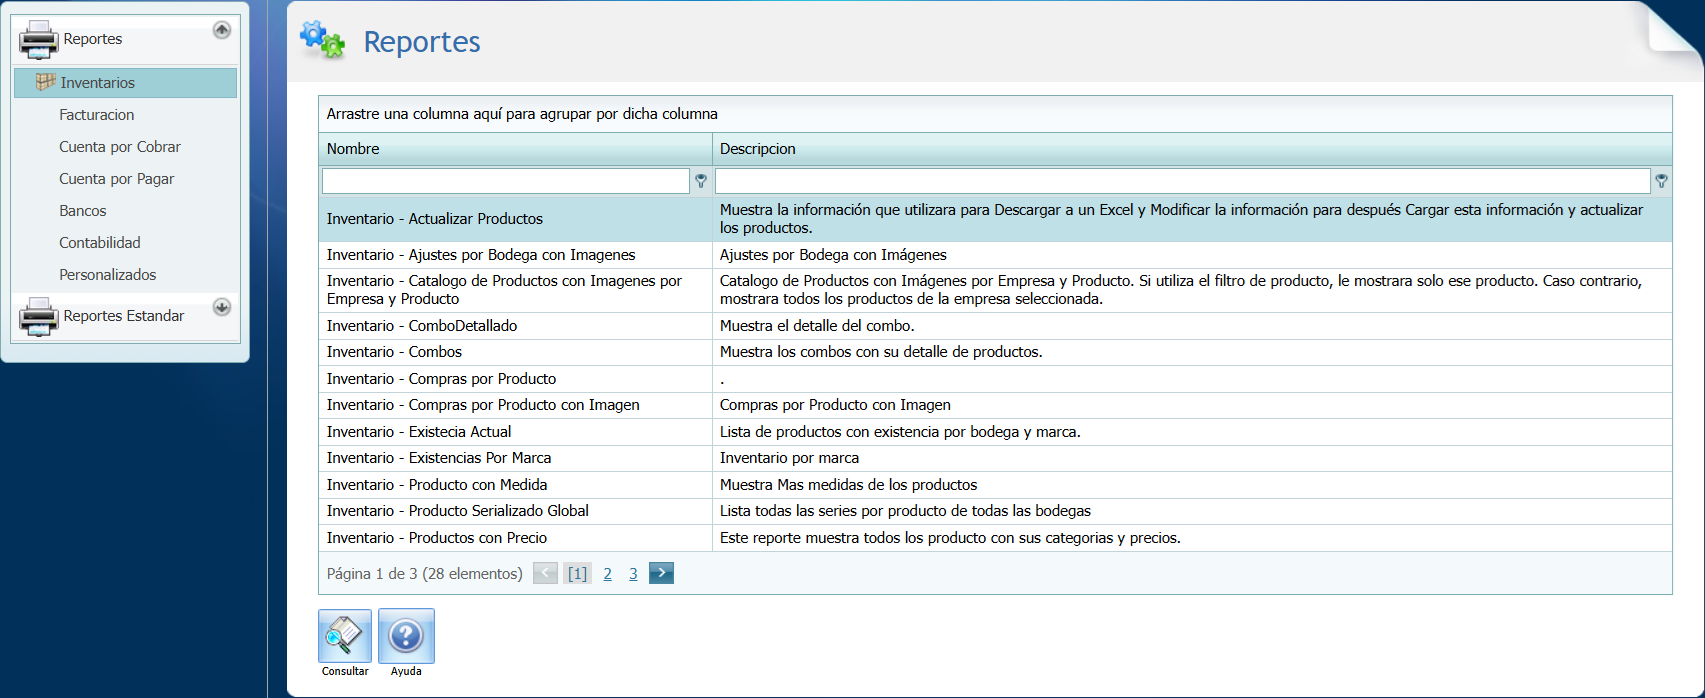The image size is (1705, 698).
Task: Click description 'Lista de productos con existencia'
Action: (x=900, y=432)
